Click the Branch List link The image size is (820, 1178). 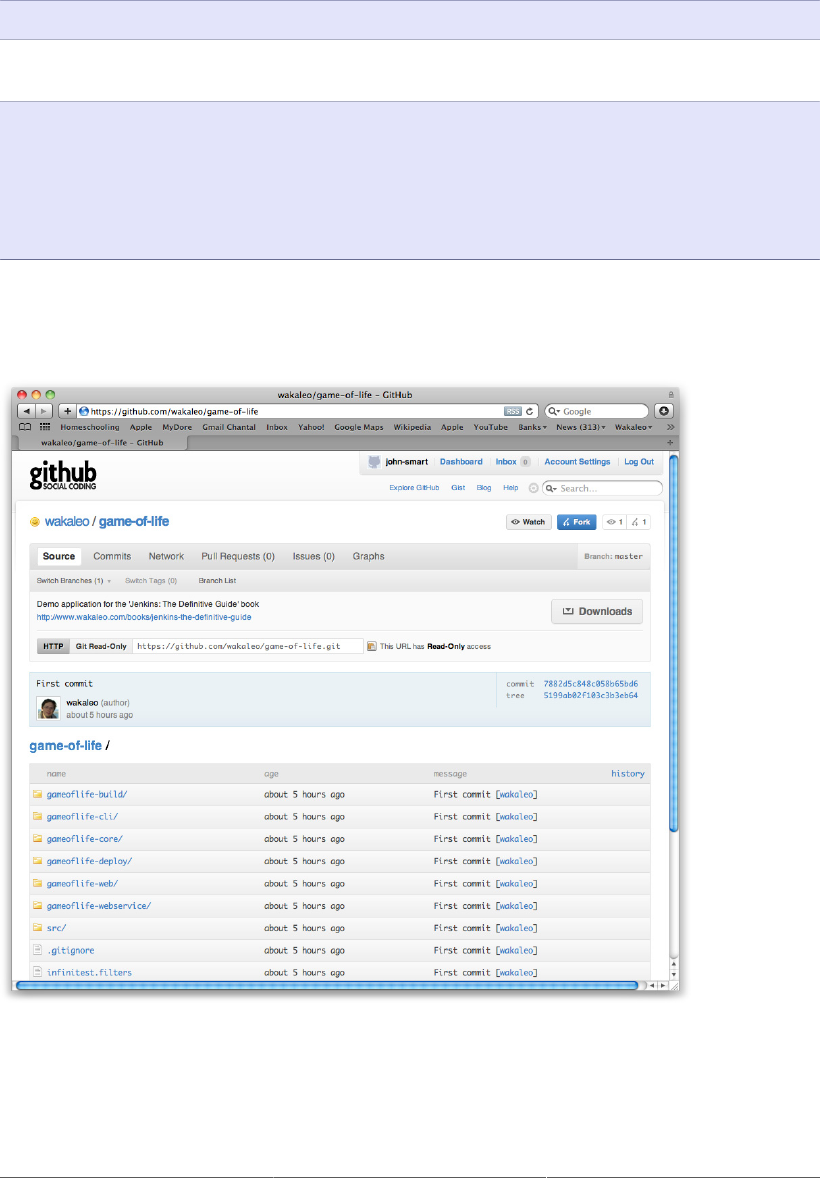217,581
